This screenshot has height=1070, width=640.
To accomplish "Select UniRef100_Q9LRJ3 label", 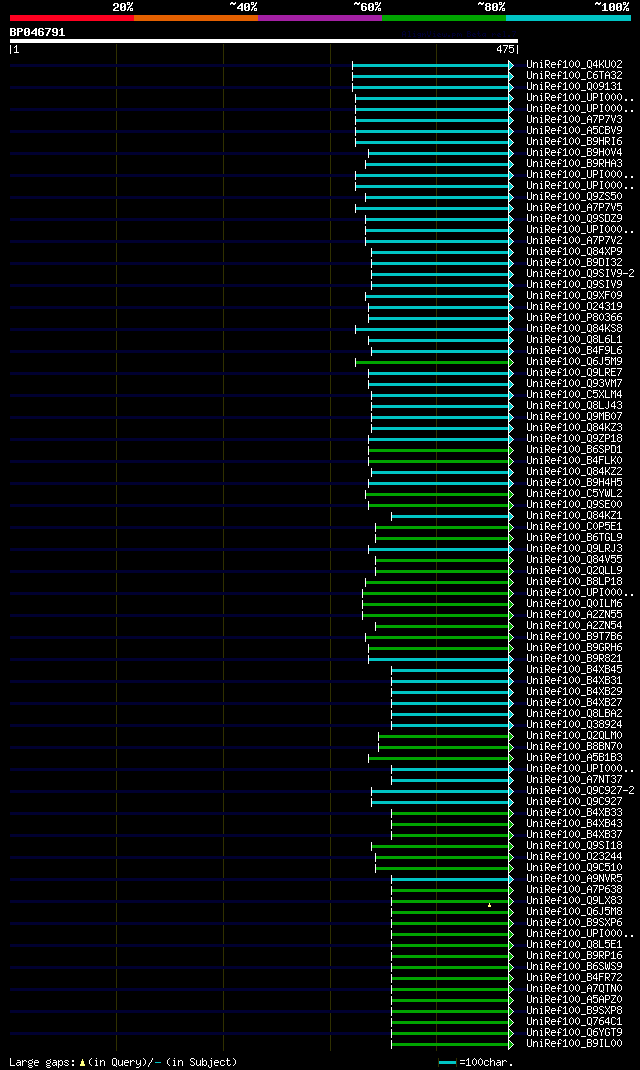I will 574,549.
